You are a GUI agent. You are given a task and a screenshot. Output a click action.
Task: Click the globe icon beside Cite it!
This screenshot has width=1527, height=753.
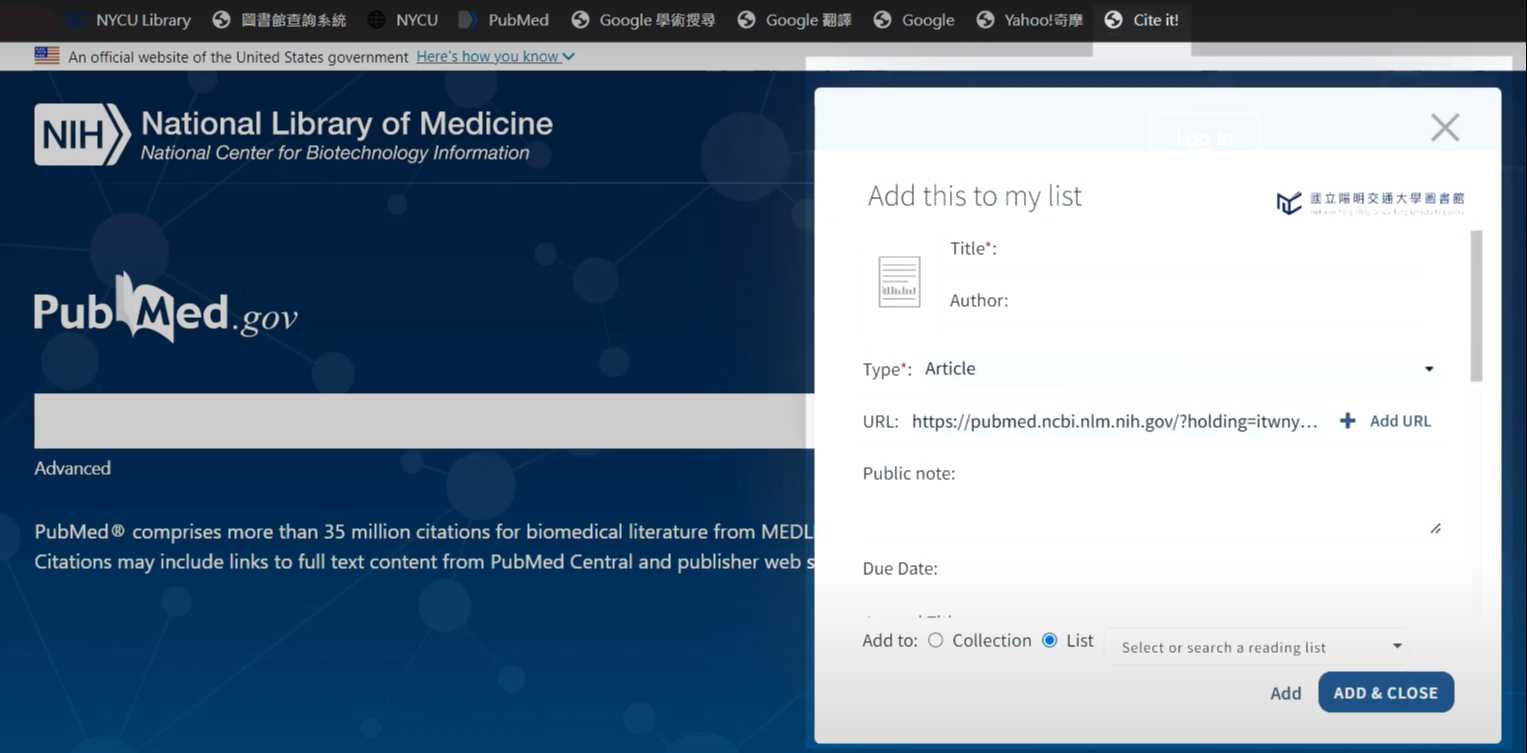click(x=1113, y=20)
